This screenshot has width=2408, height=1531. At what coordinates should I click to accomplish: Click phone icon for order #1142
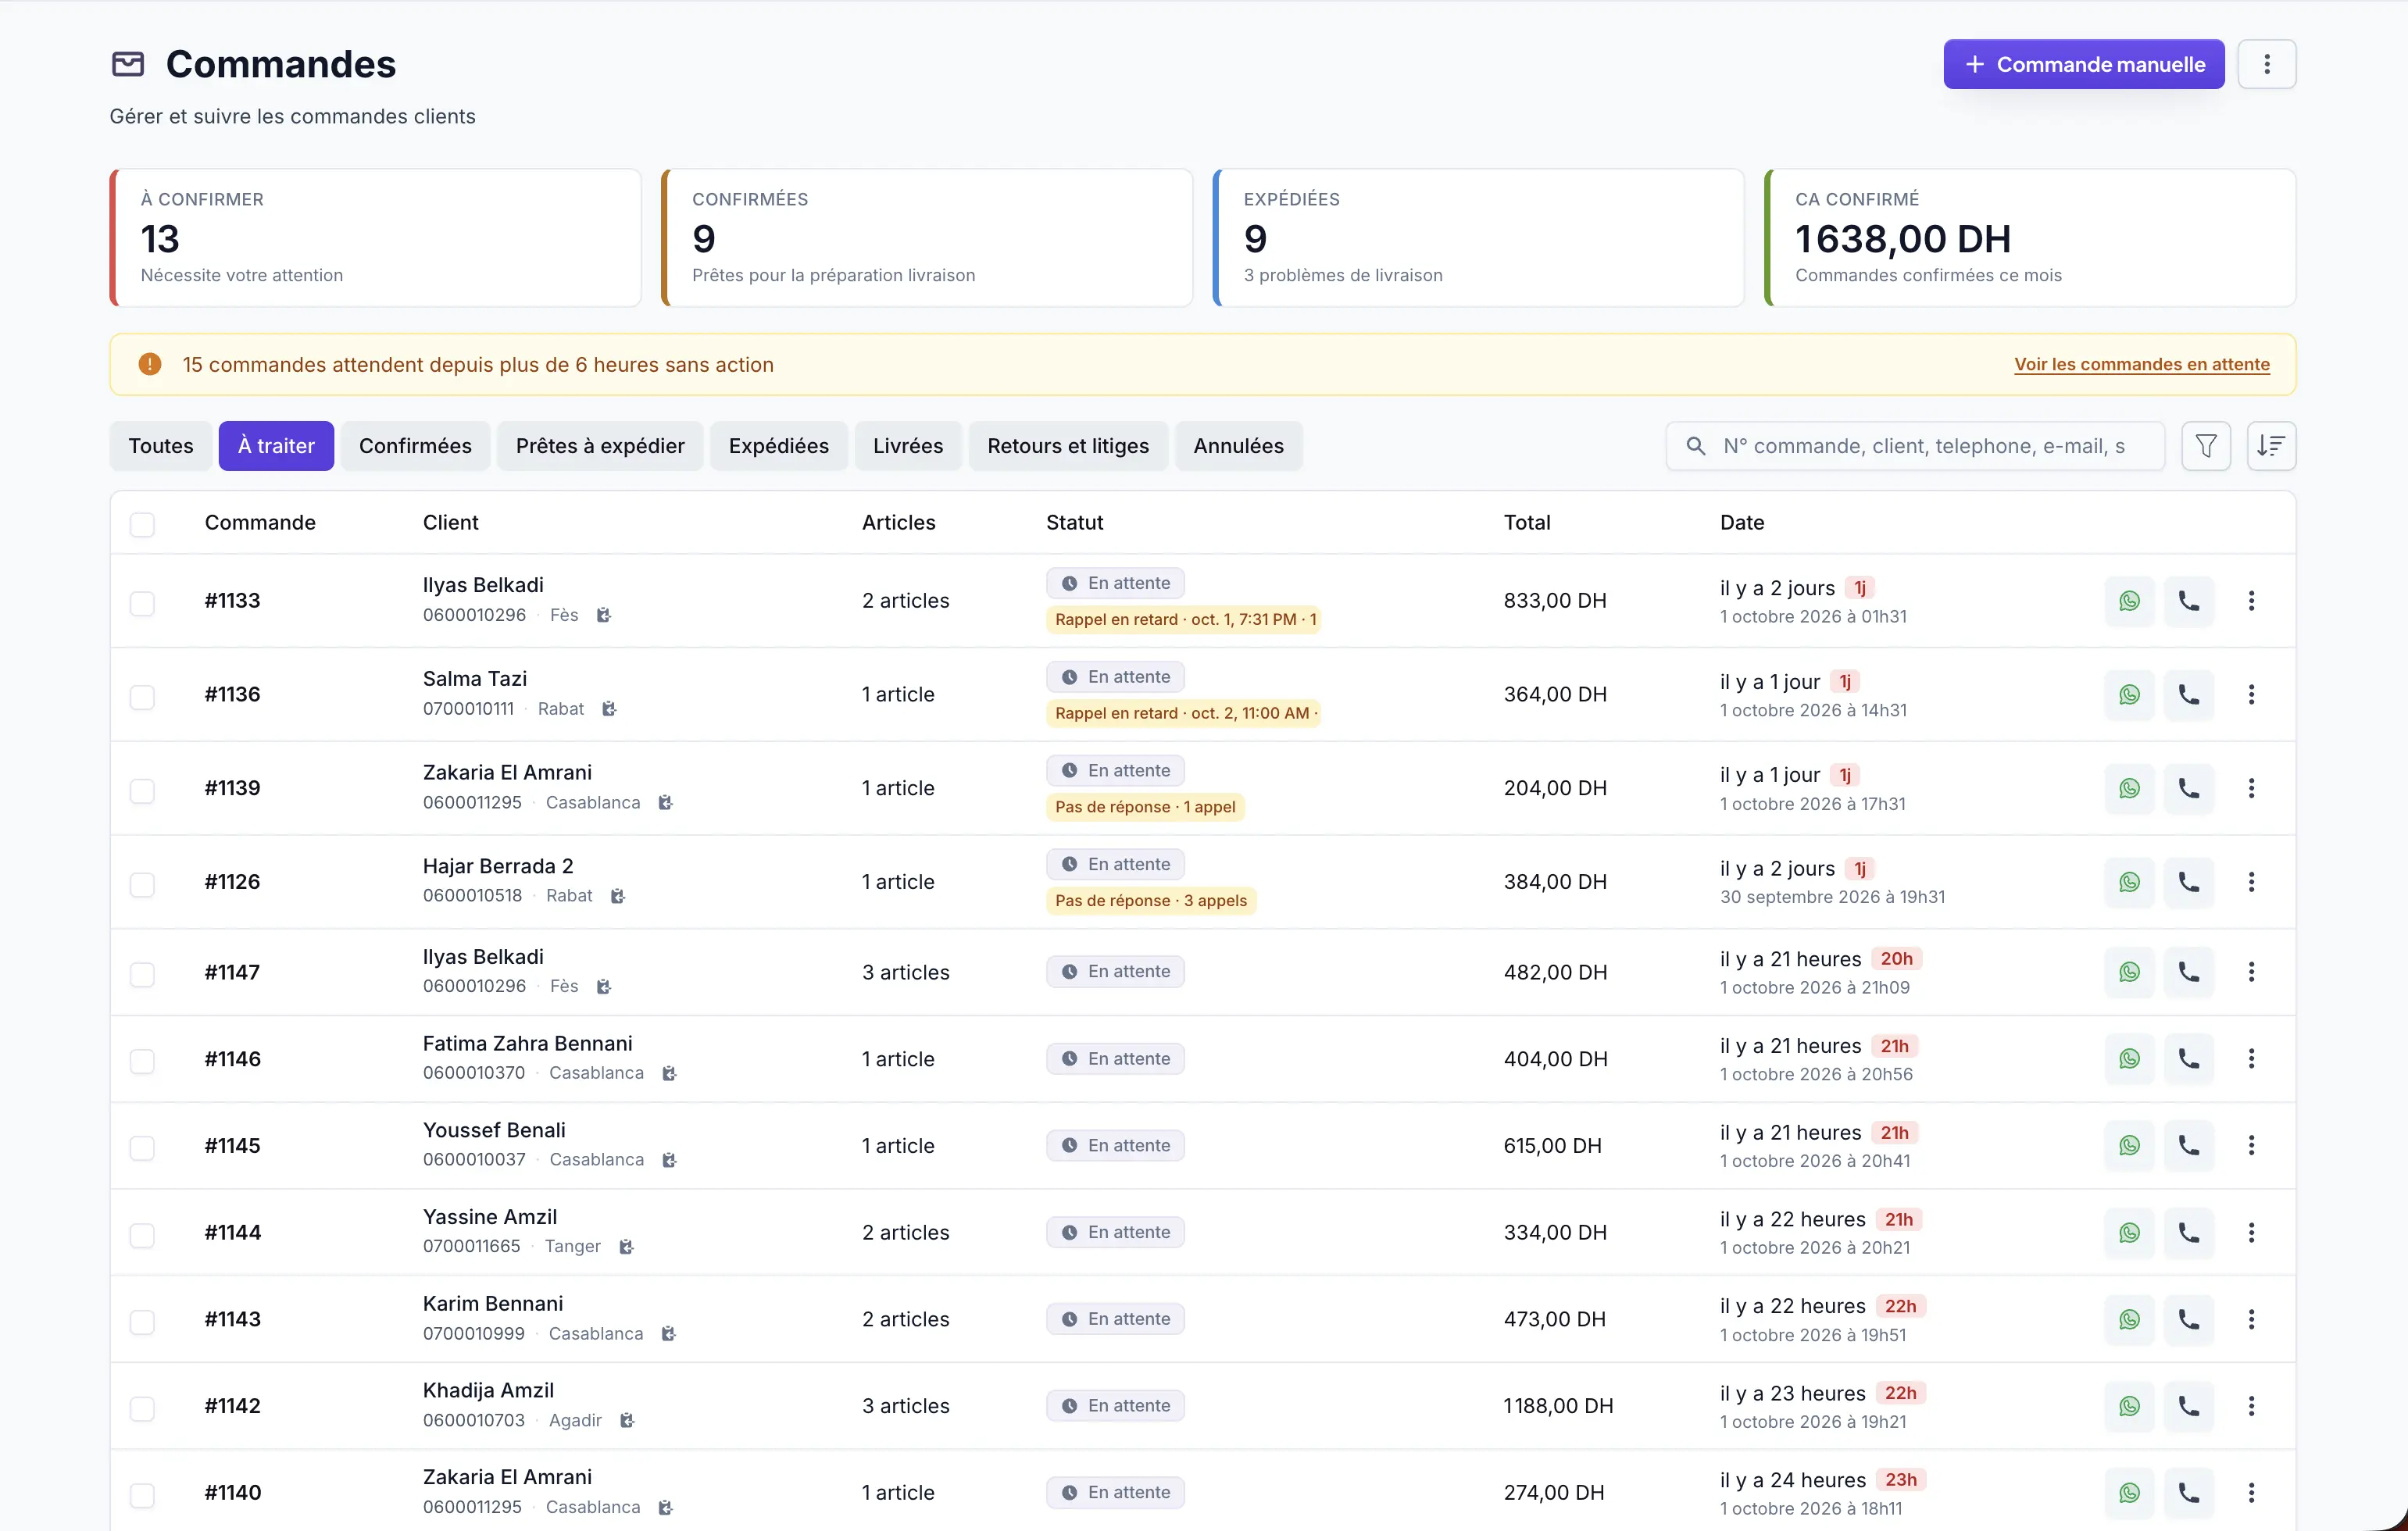2188,1406
